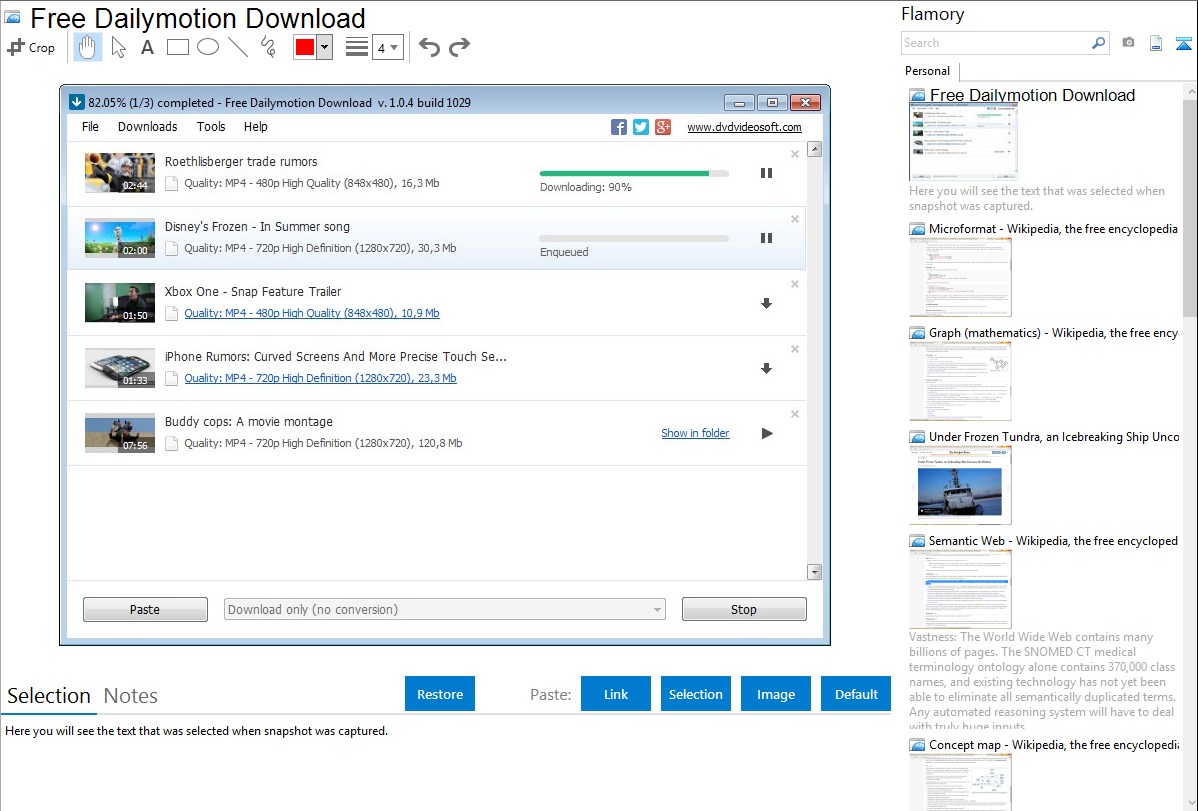The height and width of the screenshot is (811, 1198).
Task: Click the line thickness icon
Action: tap(357, 47)
